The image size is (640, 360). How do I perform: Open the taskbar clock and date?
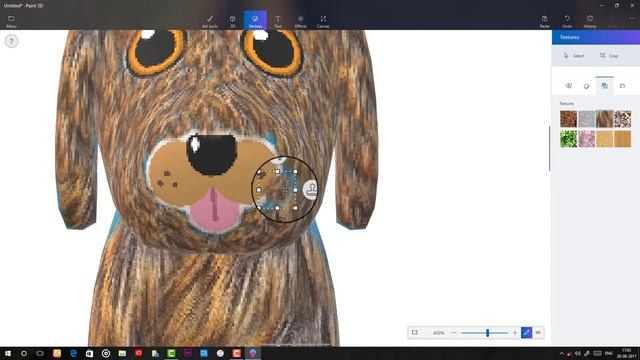click(627, 353)
